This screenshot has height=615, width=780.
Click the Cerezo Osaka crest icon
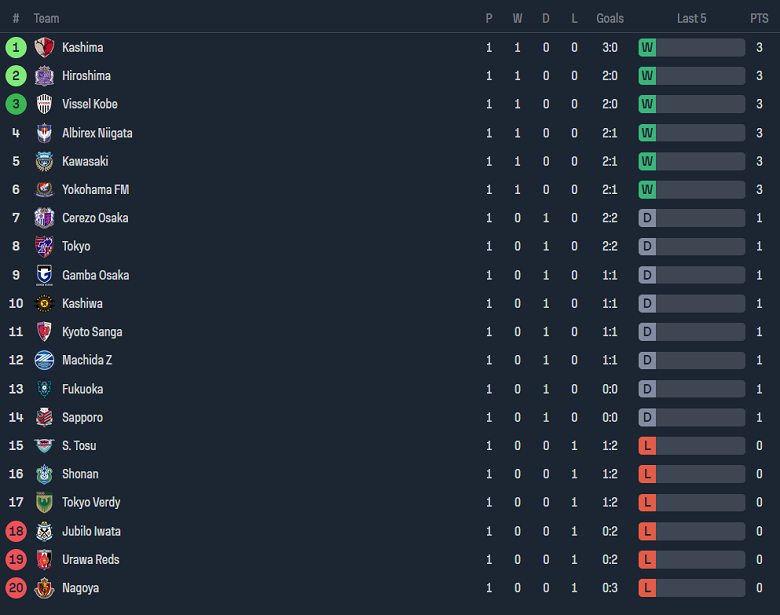(x=44, y=218)
